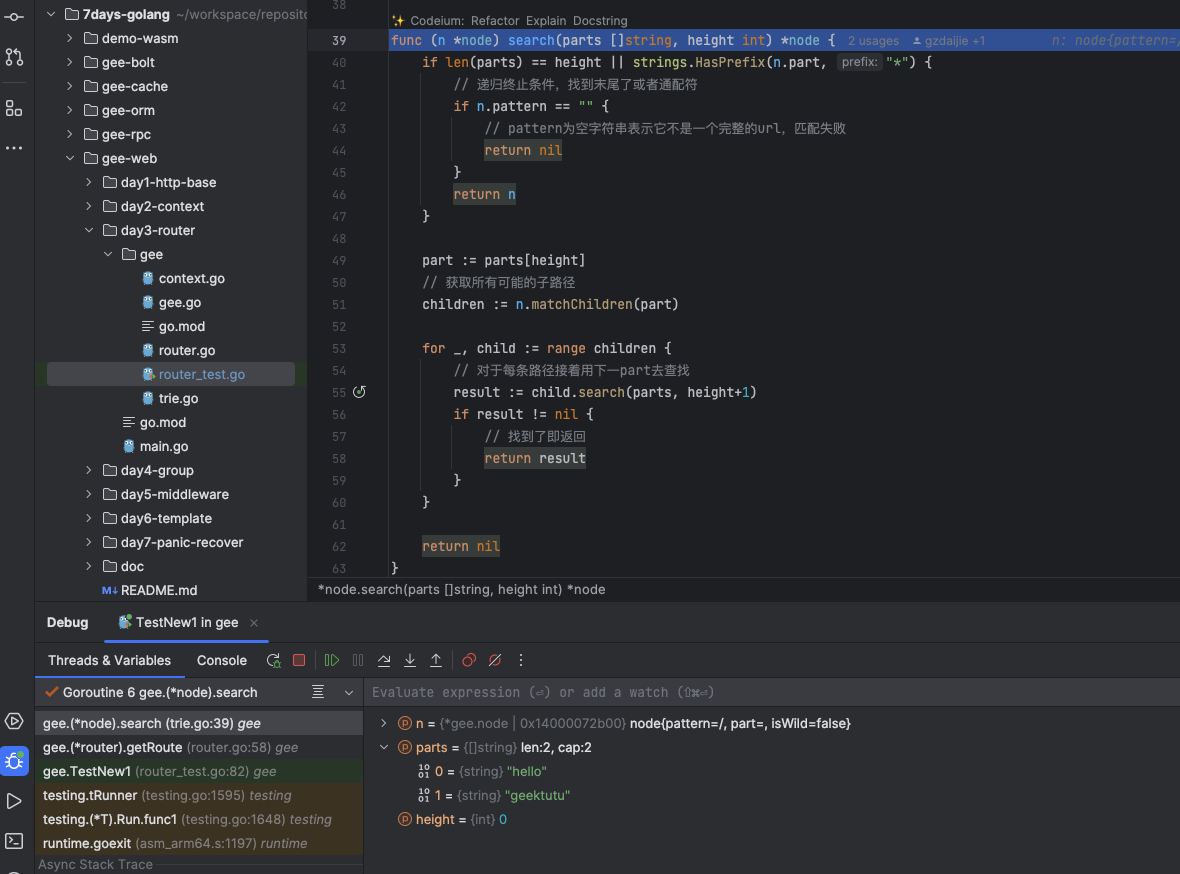The image size is (1180, 874).
Task: Collapse the parts variable array
Action: (384, 747)
